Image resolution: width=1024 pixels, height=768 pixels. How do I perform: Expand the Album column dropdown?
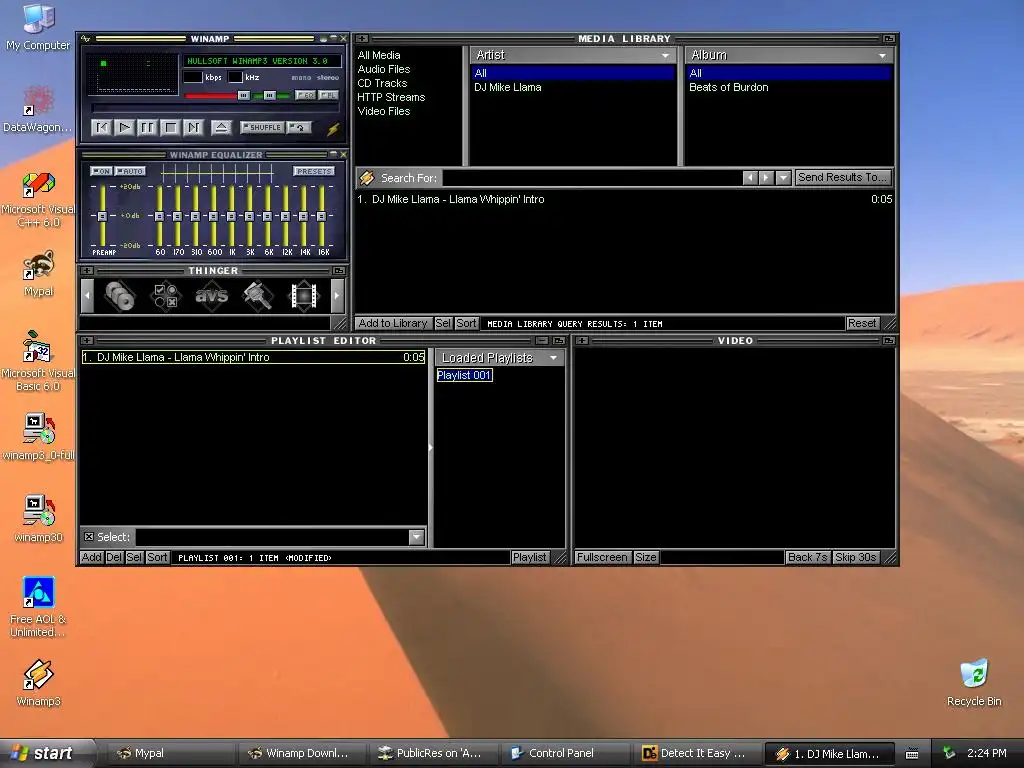tap(882, 56)
